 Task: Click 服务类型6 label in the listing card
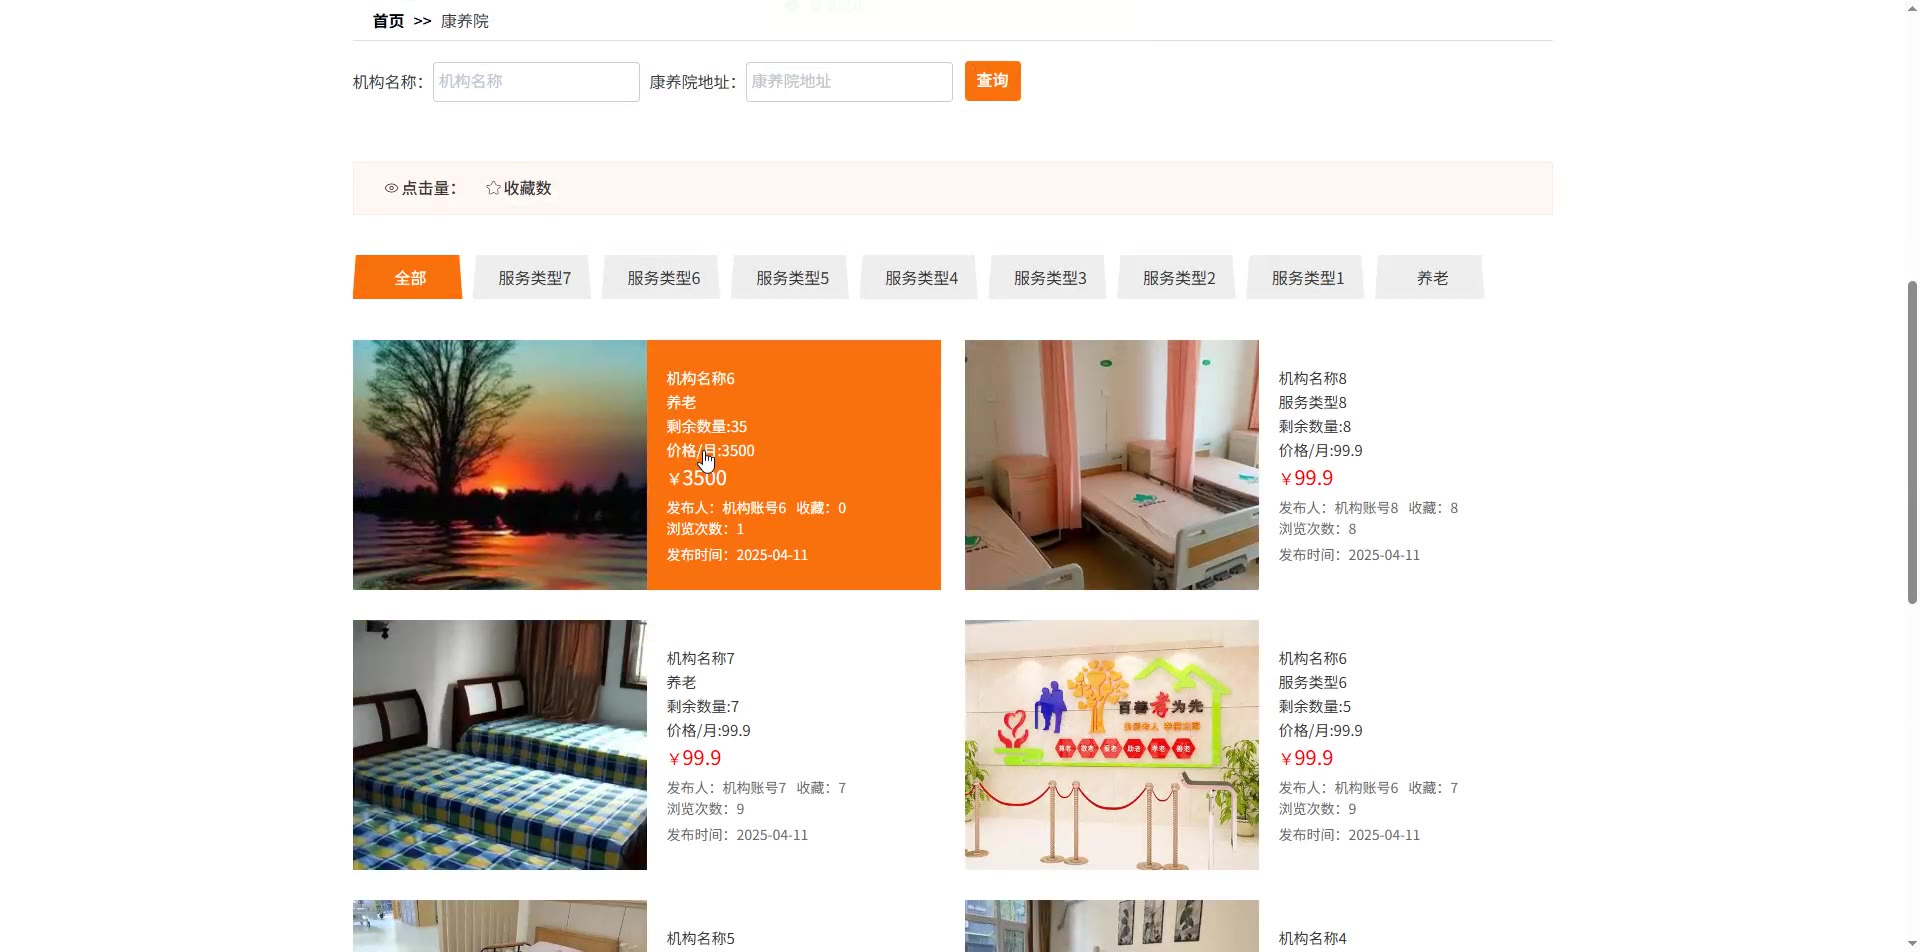[1312, 683]
